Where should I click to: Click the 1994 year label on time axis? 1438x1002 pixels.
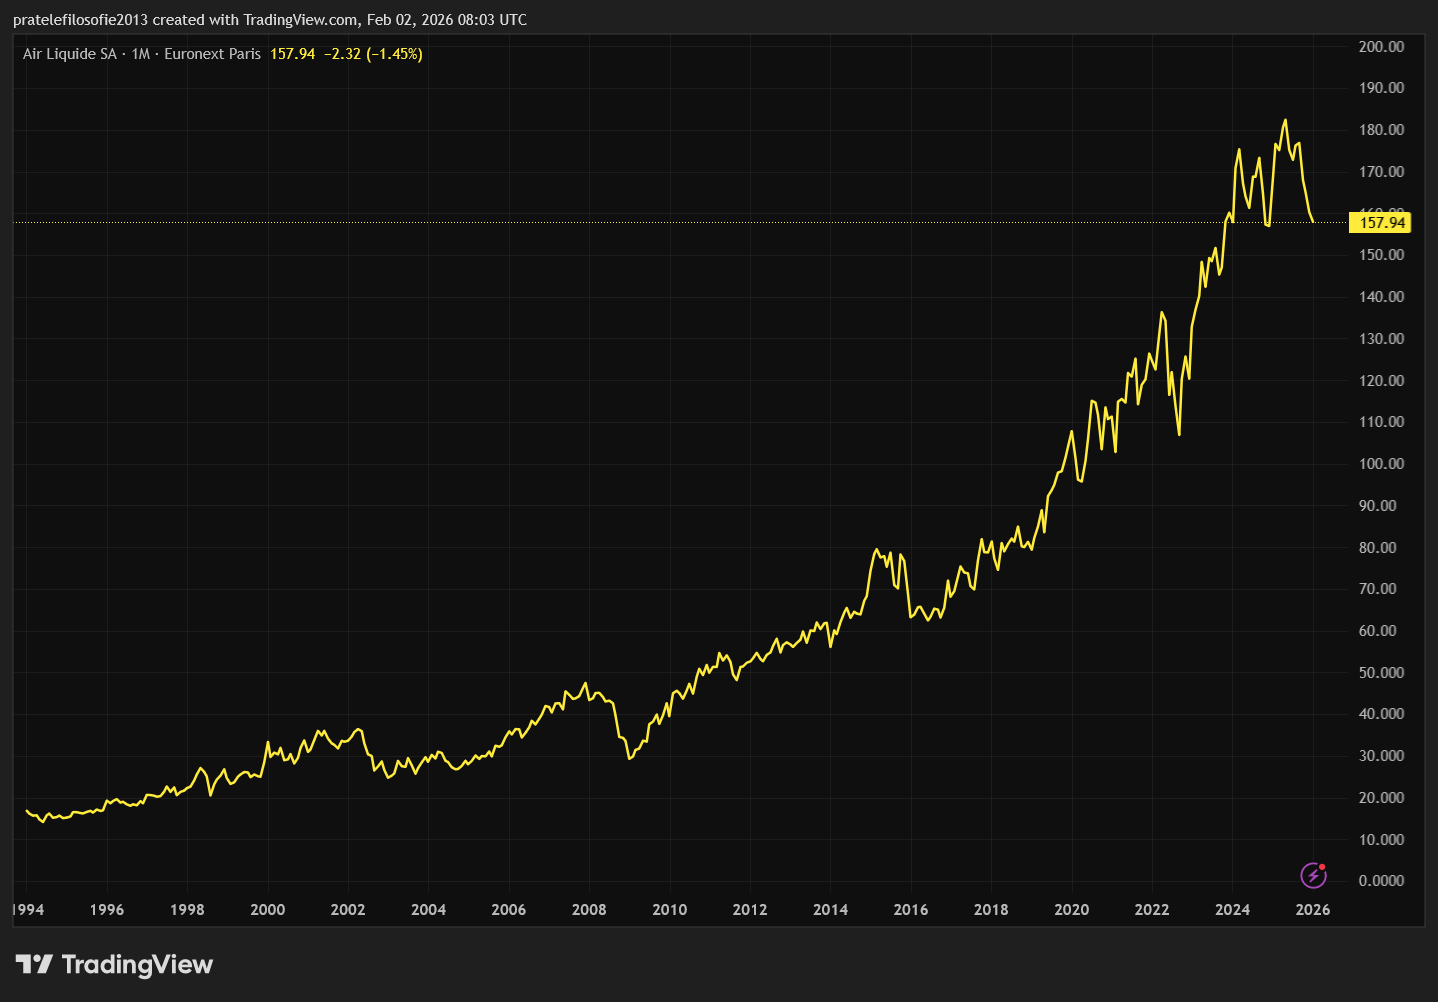pyautogui.click(x=27, y=910)
